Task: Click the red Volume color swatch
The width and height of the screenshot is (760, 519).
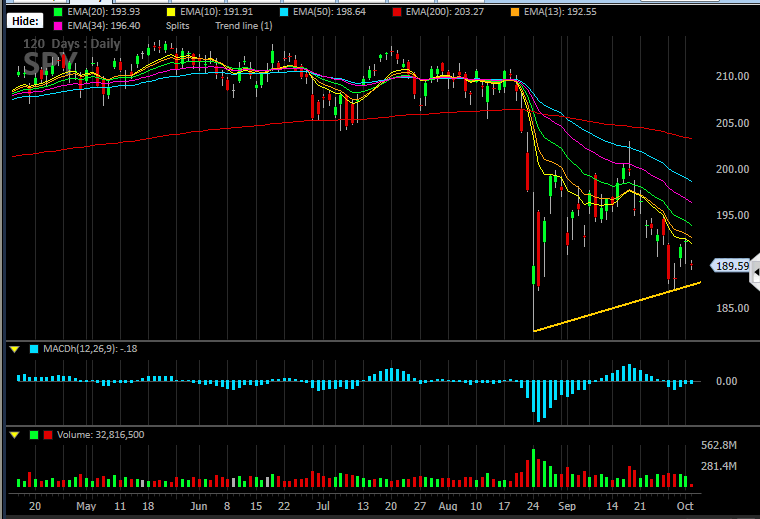Action: [x=48, y=435]
